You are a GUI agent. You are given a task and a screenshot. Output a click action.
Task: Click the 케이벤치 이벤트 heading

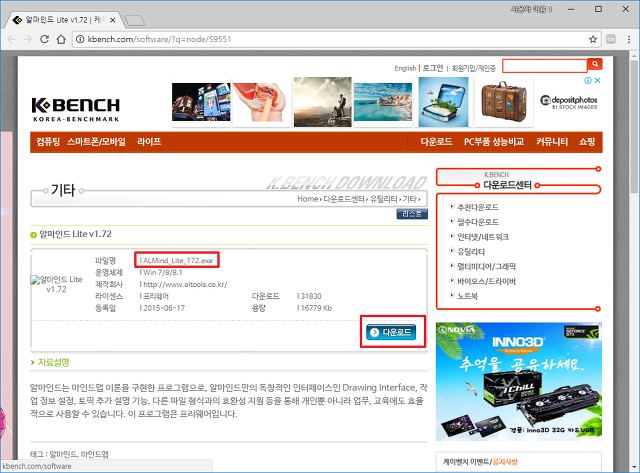[466, 462]
